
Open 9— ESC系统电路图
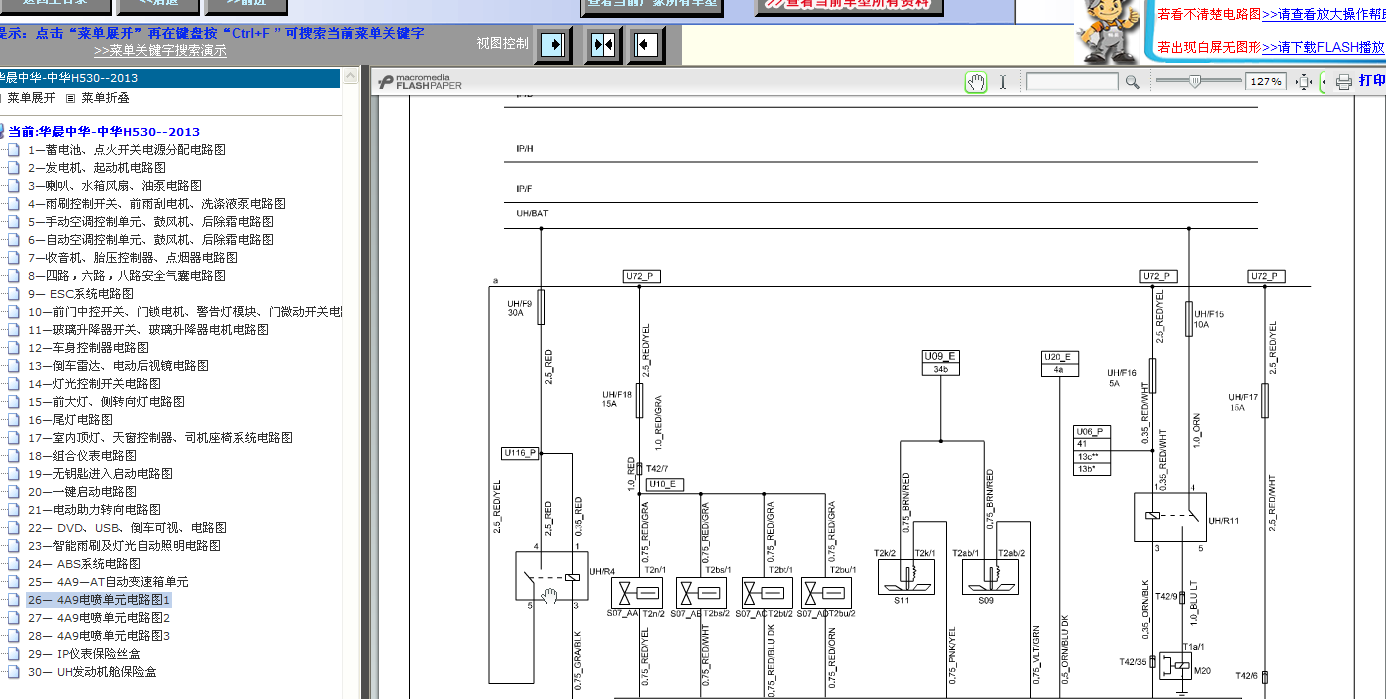pyautogui.click(x=81, y=294)
